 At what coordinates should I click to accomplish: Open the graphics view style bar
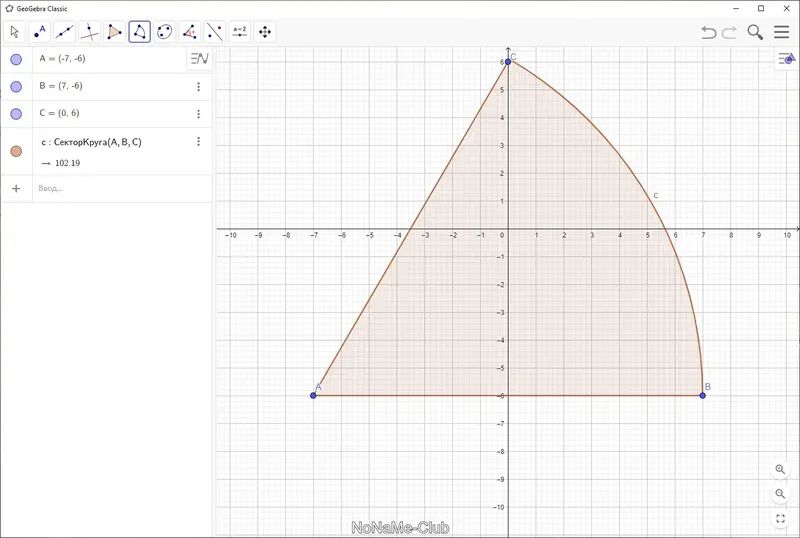coord(787,59)
